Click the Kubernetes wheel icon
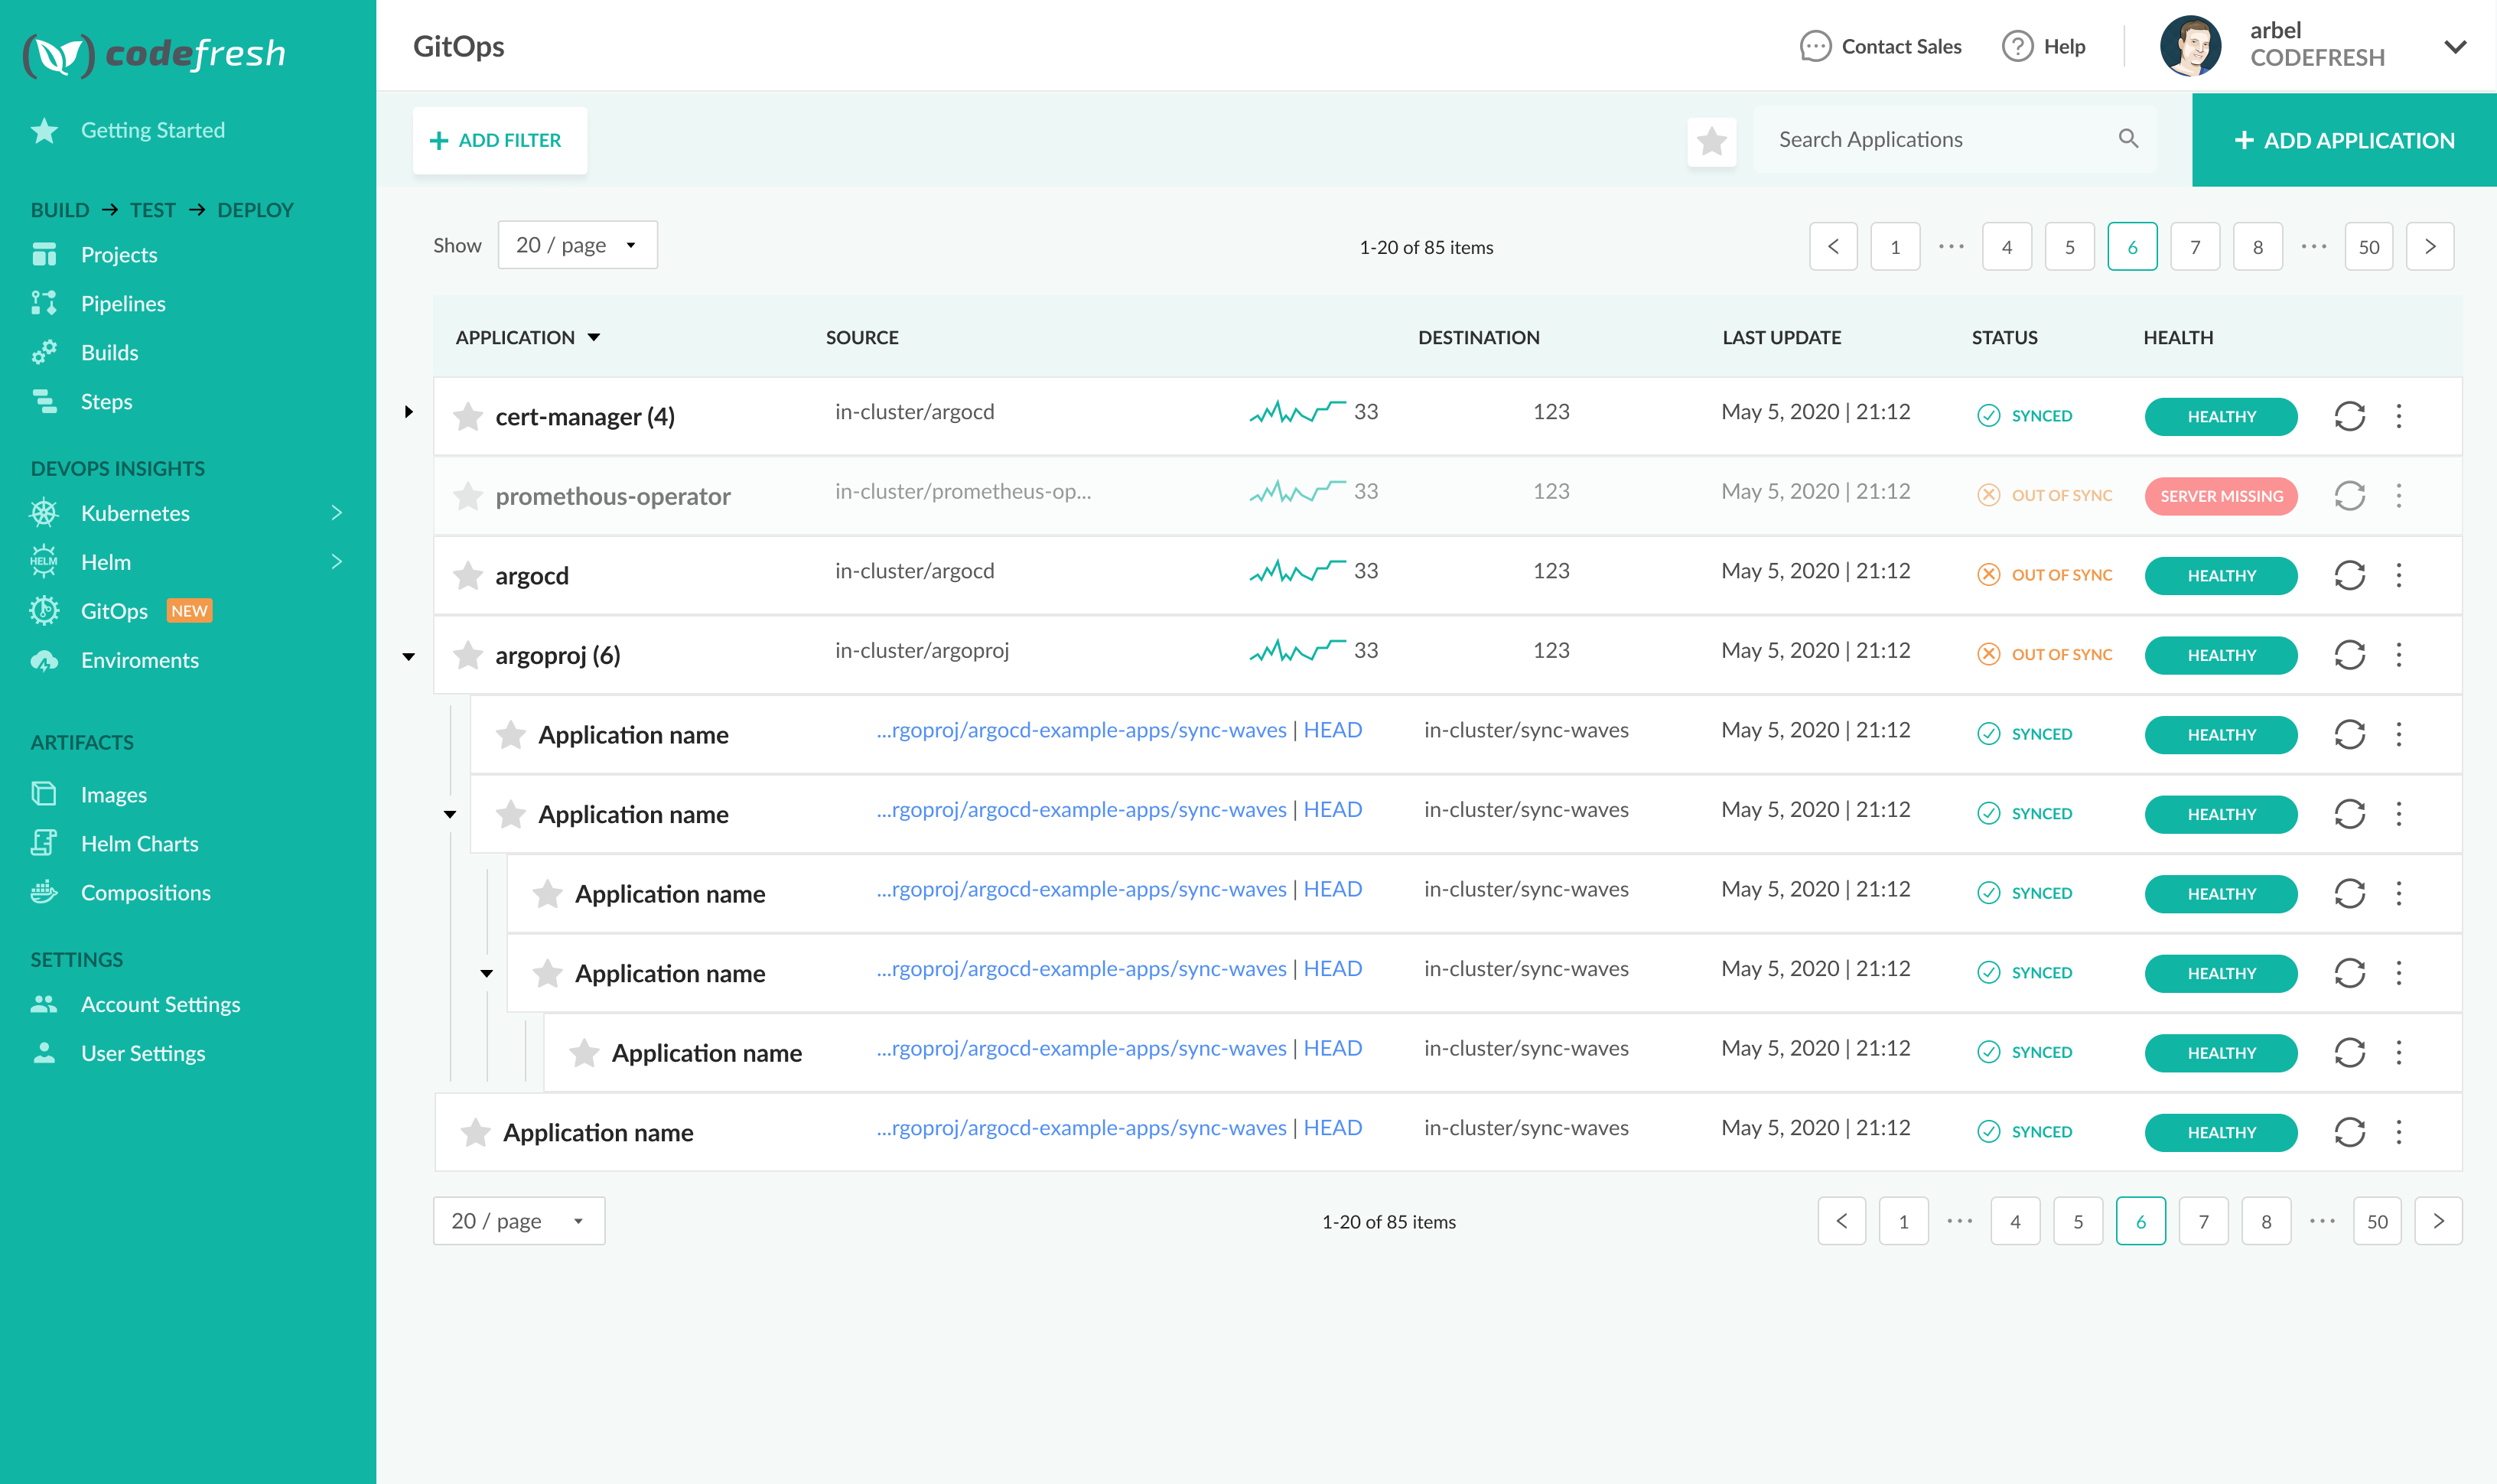This screenshot has width=2497, height=1484. pos(44,513)
